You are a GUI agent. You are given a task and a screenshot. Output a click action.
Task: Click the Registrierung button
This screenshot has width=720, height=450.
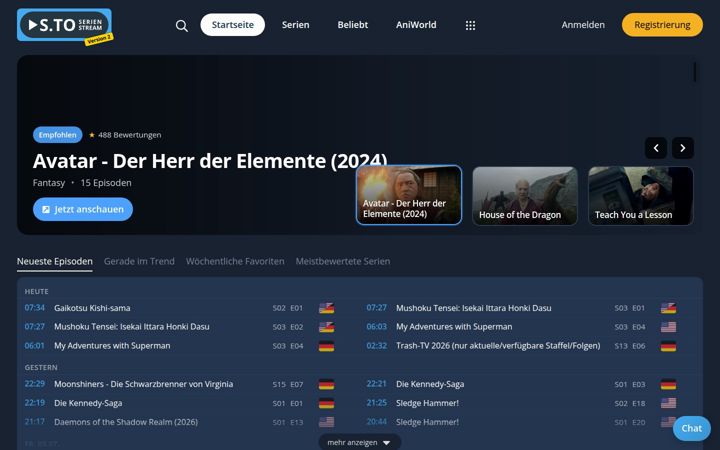(x=662, y=25)
